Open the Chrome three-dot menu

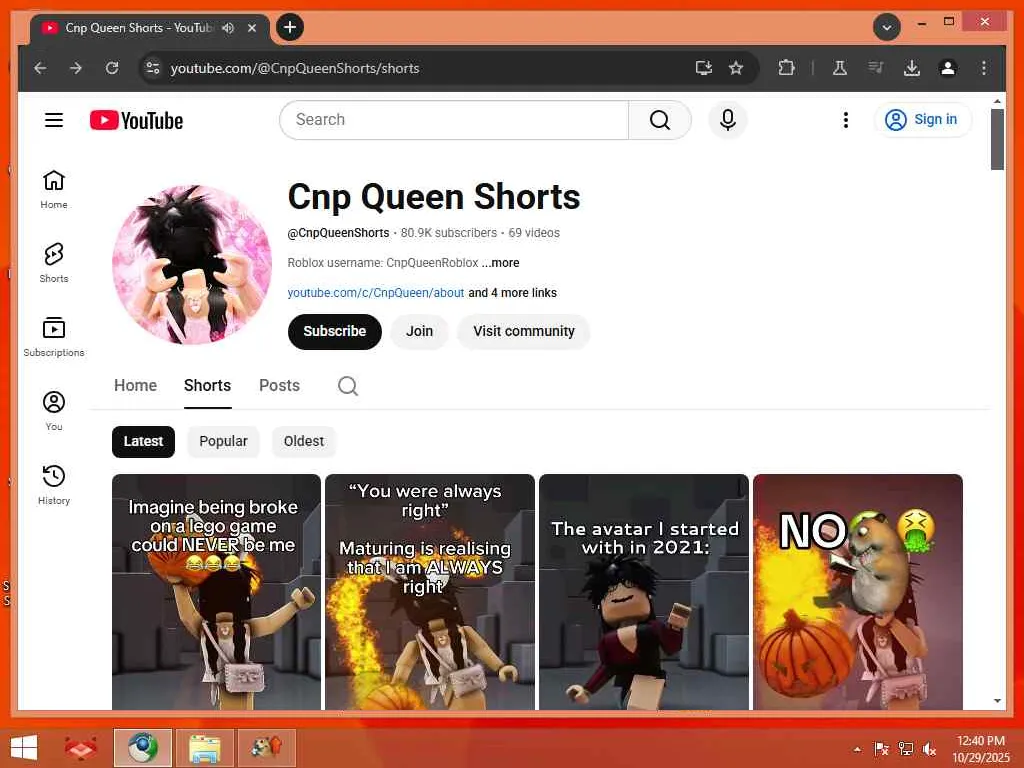coord(984,68)
